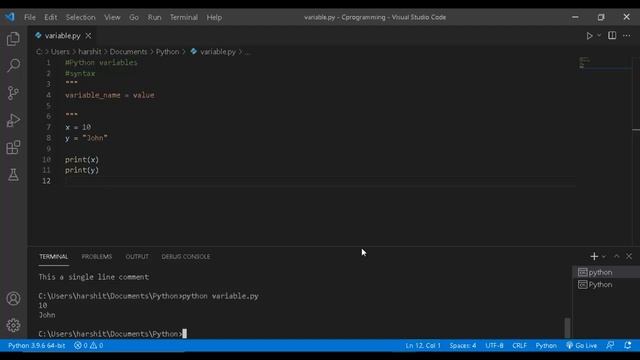Open the Extensions view

click(13, 147)
